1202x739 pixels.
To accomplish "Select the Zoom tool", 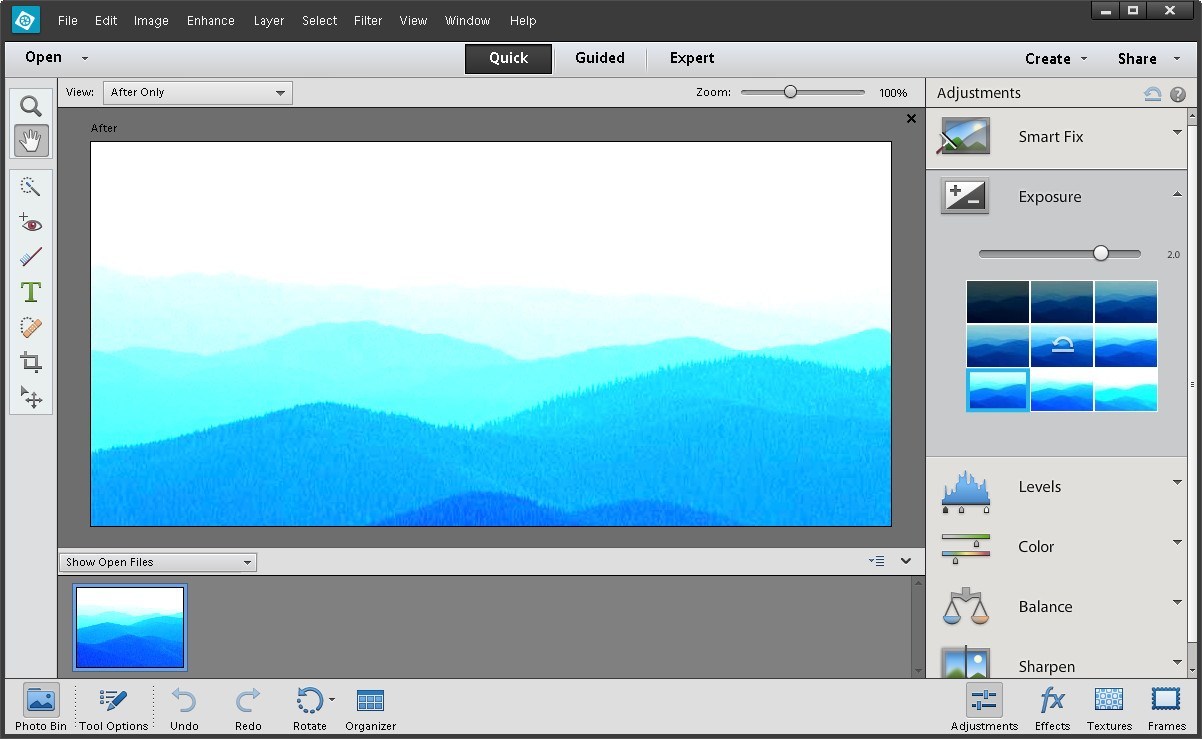I will click(30, 105).
